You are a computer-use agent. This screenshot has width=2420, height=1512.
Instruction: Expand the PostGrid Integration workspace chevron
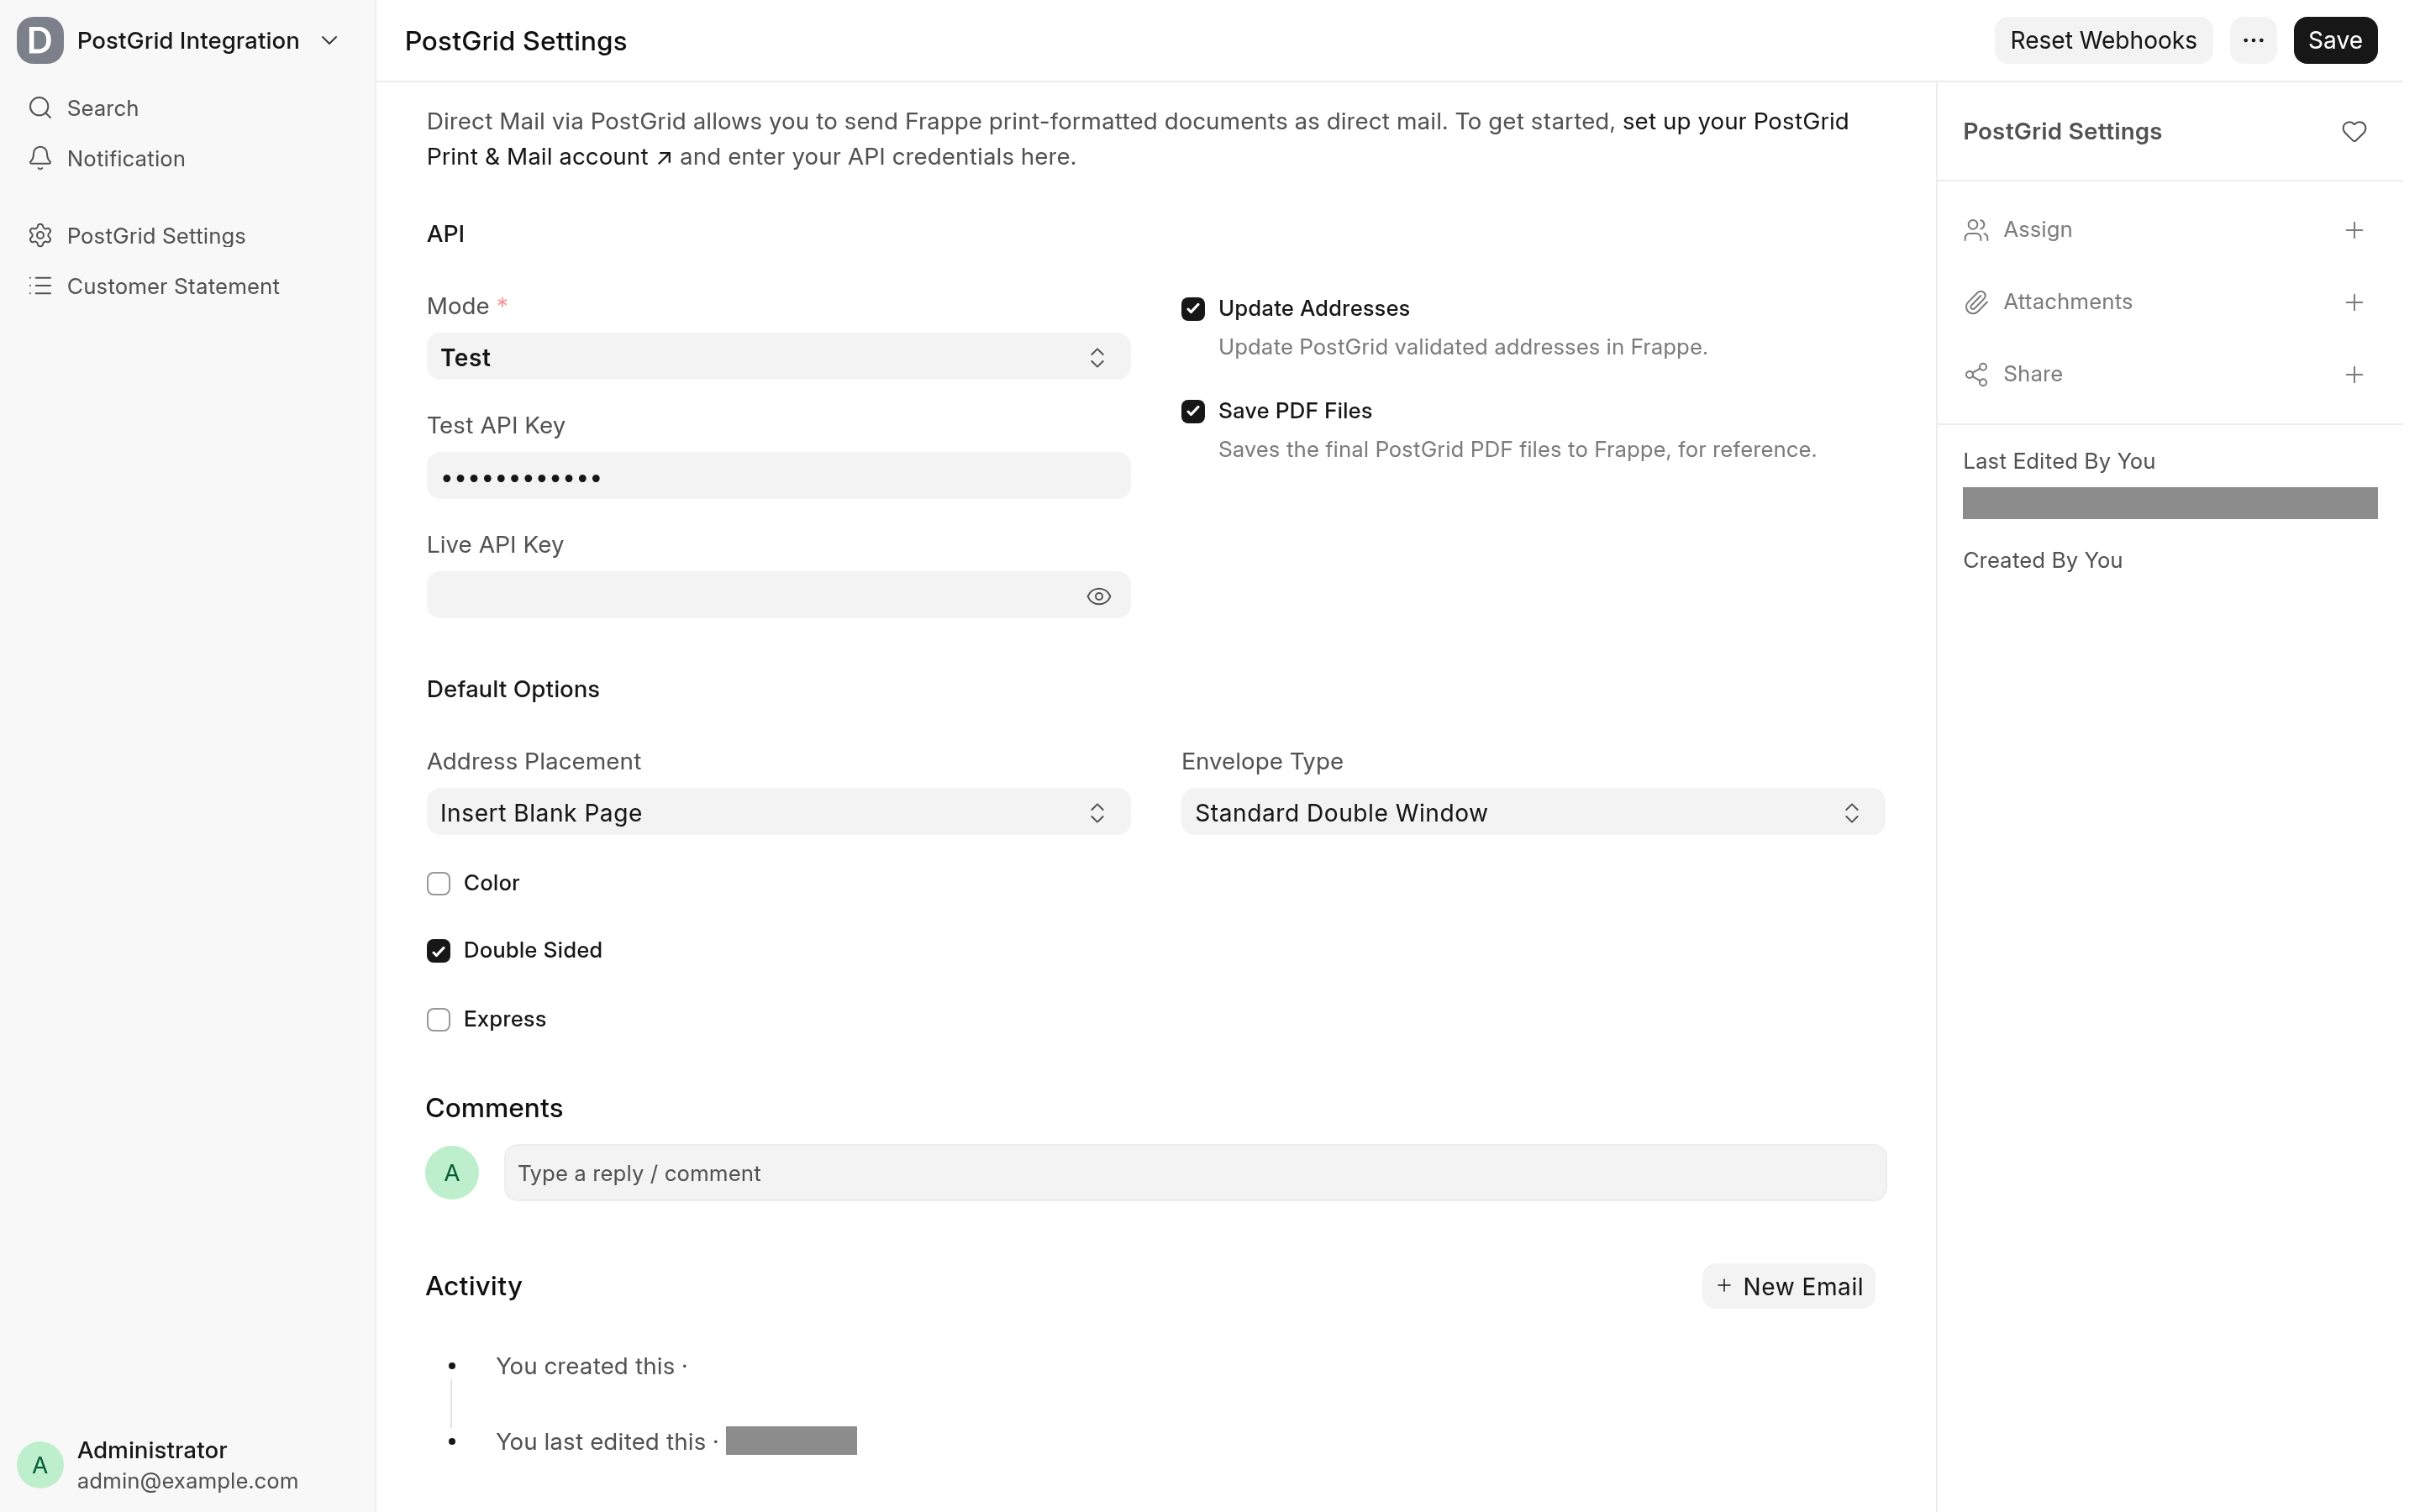(x=329, y=41)
